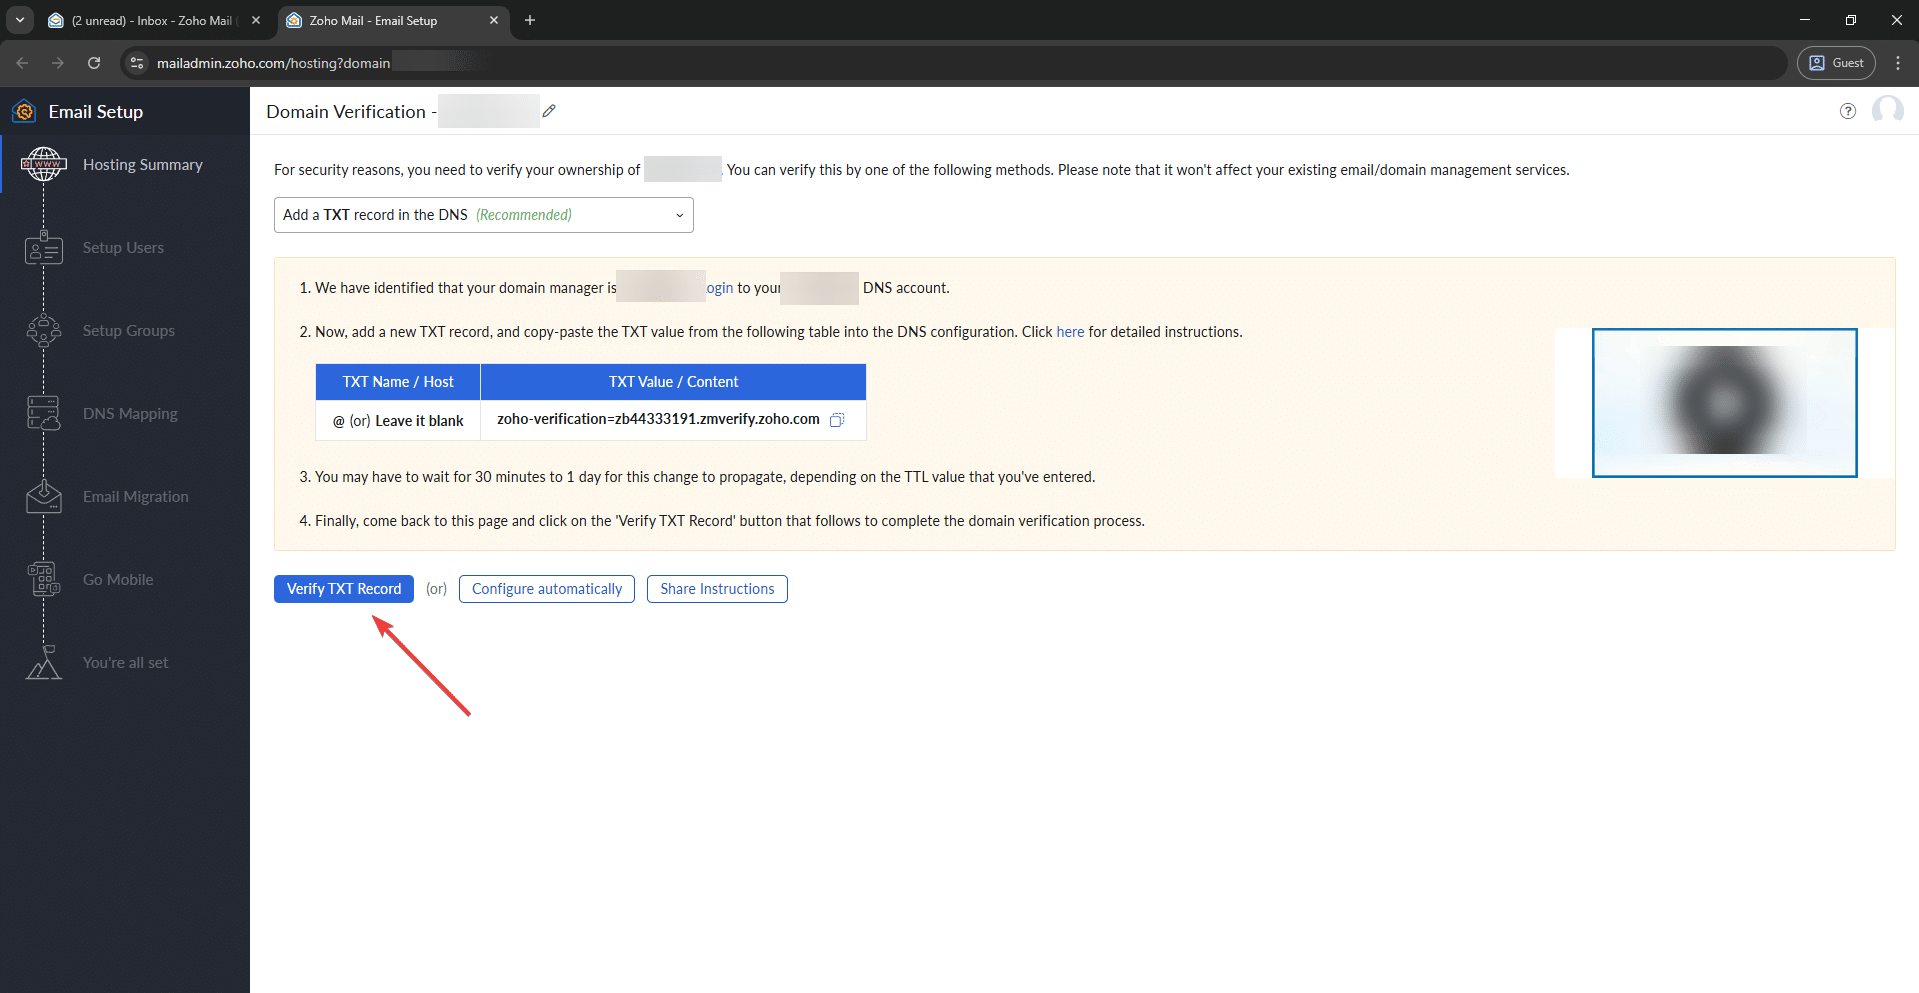
Task: Expand the verification method dropdown
Action: coord(483,215)
